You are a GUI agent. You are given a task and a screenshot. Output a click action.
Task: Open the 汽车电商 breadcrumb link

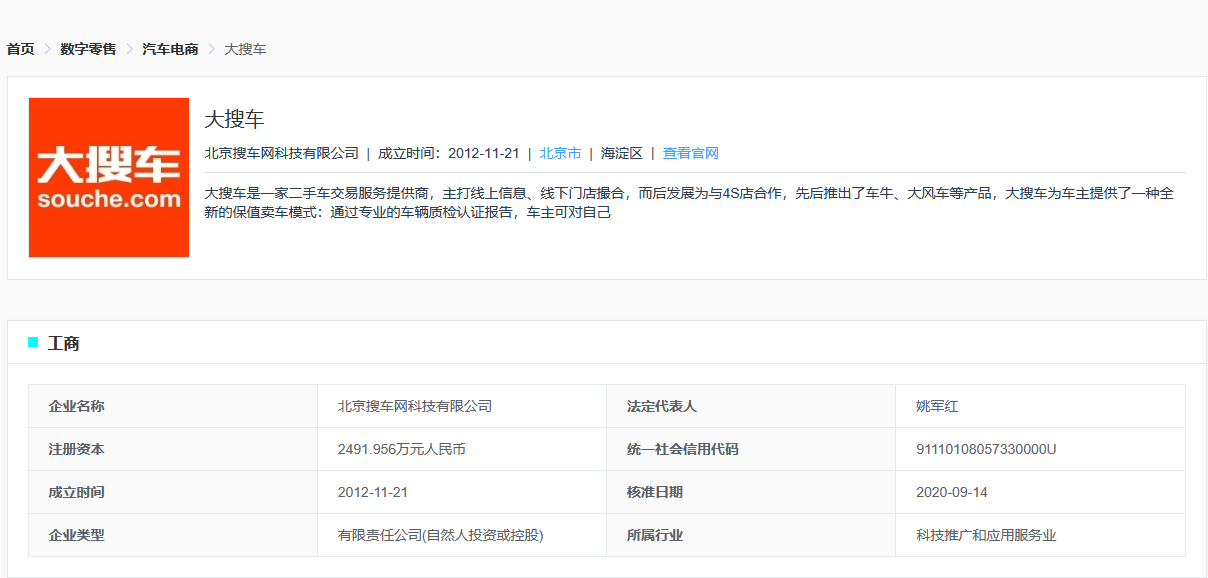tap(168, 48)
